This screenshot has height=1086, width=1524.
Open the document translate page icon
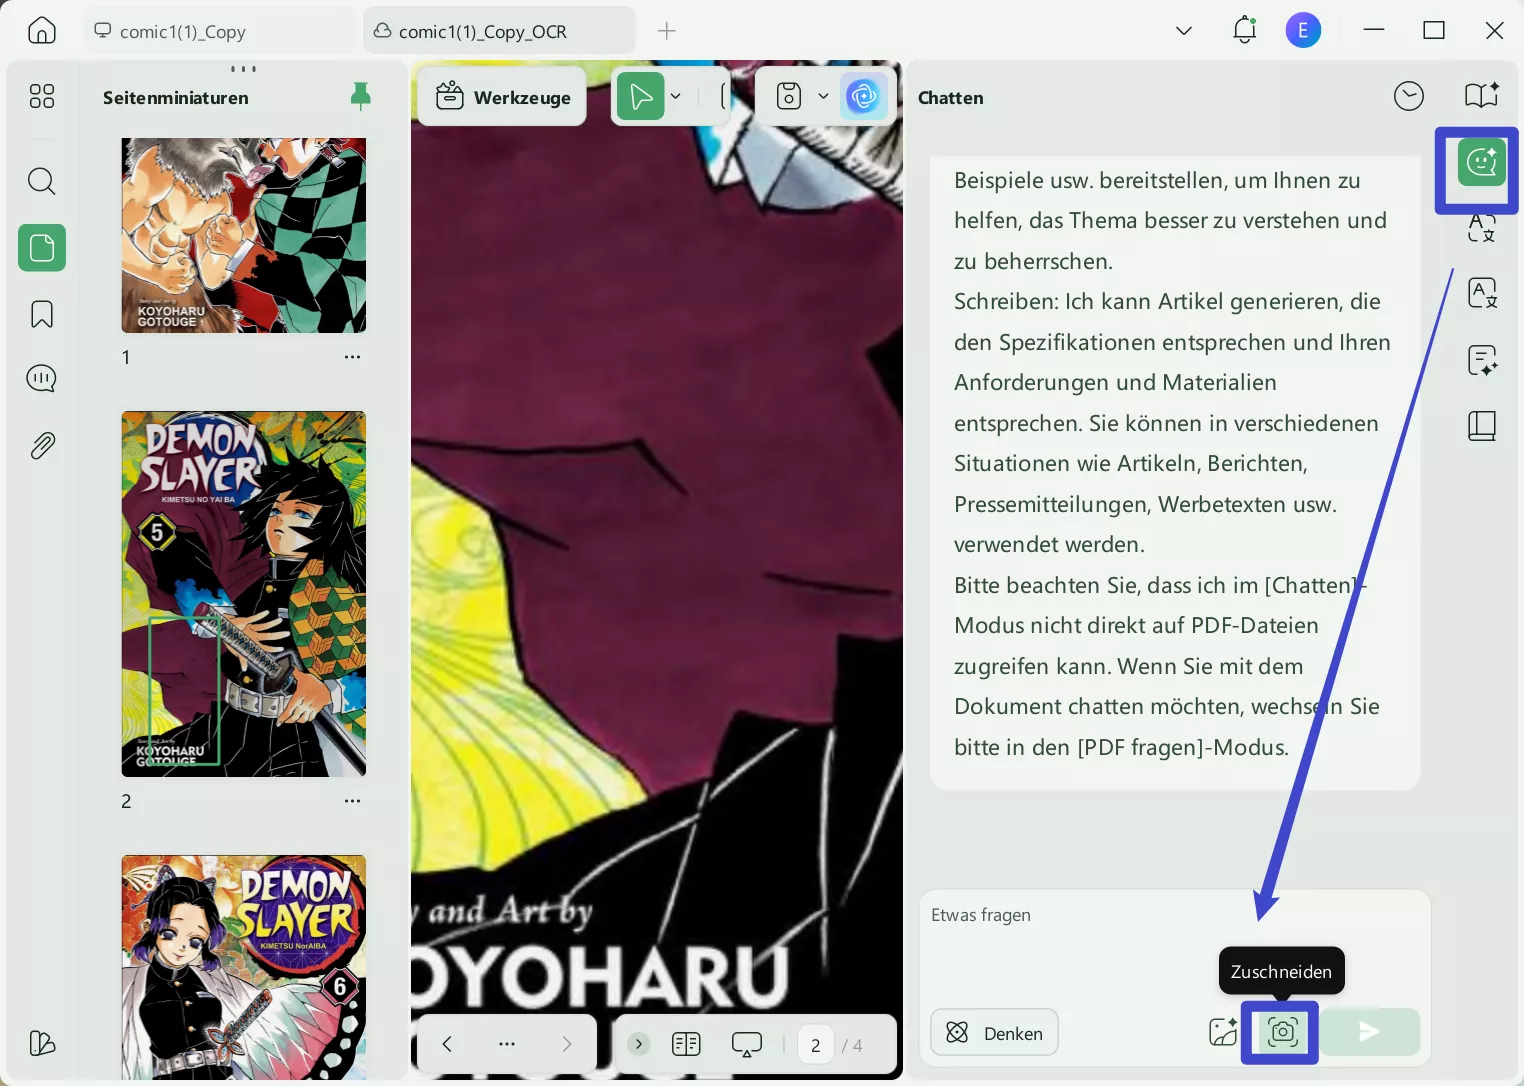point(1482,293)
